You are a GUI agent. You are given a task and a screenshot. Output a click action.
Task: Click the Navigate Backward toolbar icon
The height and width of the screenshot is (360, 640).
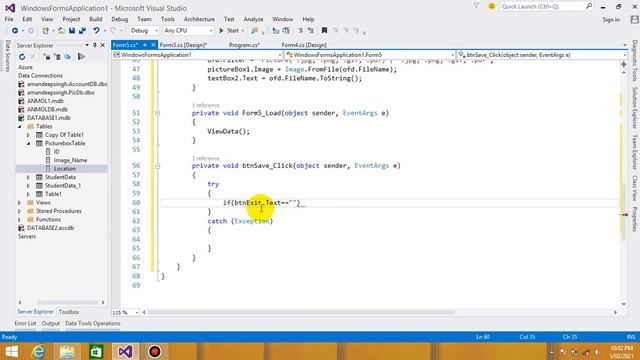coord(15,31)
